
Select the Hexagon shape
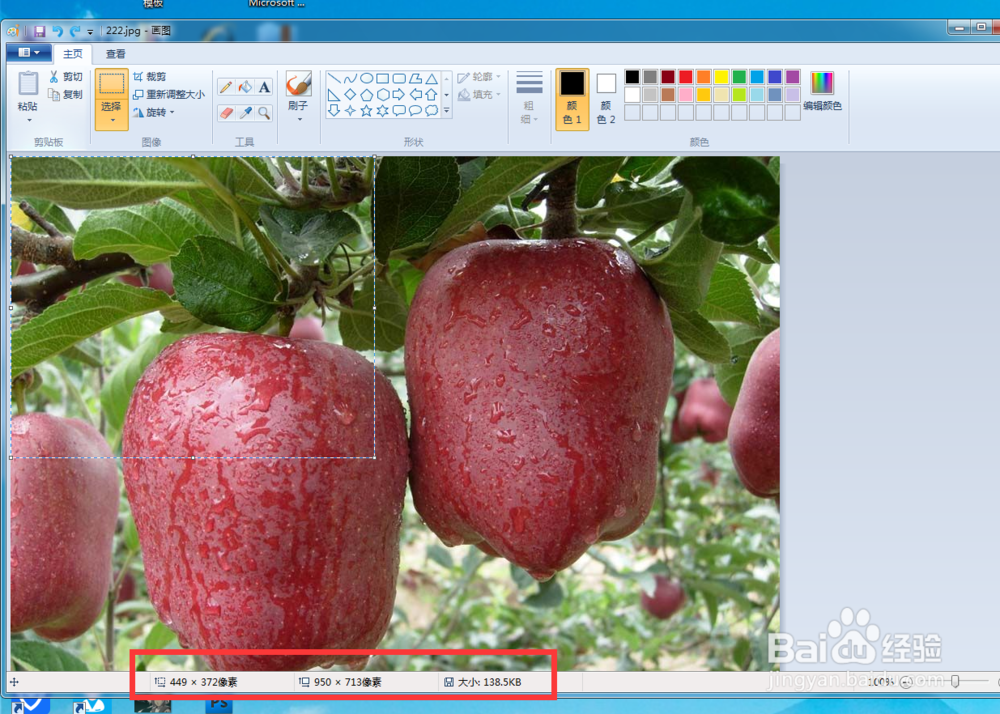click(x=383, y=94)
